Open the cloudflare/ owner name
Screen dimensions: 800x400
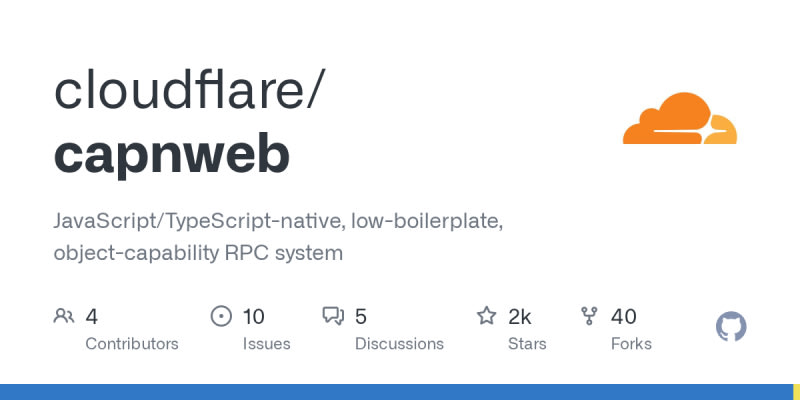pos(189,91)
